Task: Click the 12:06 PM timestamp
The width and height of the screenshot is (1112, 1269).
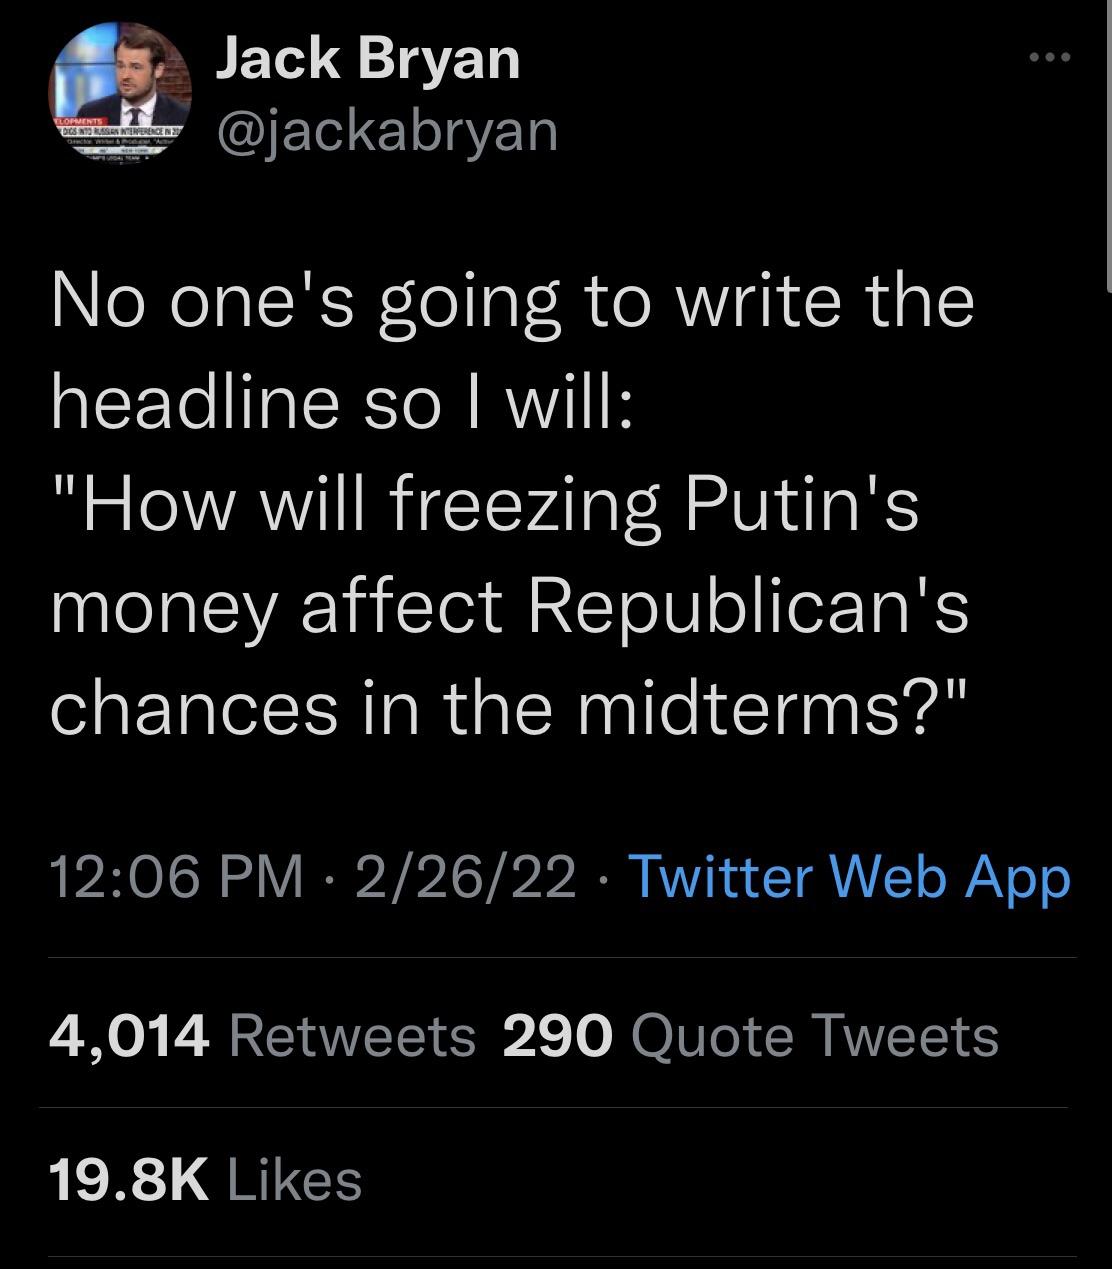Action: pyautogui.click(x=176, y=877)
